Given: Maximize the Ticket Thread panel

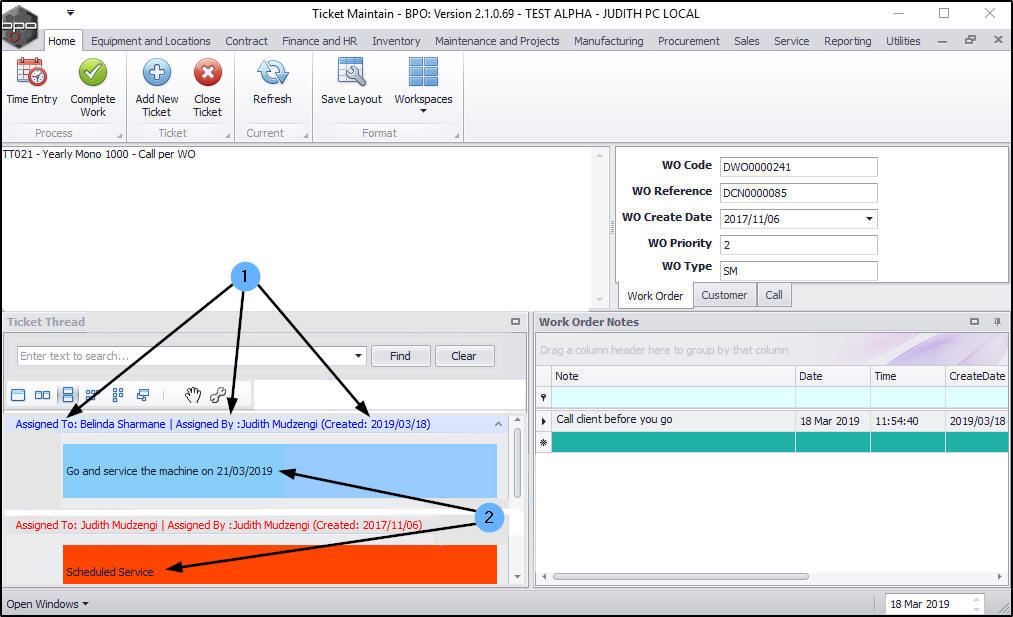Looking at the screenshot, I should (515, 322).
